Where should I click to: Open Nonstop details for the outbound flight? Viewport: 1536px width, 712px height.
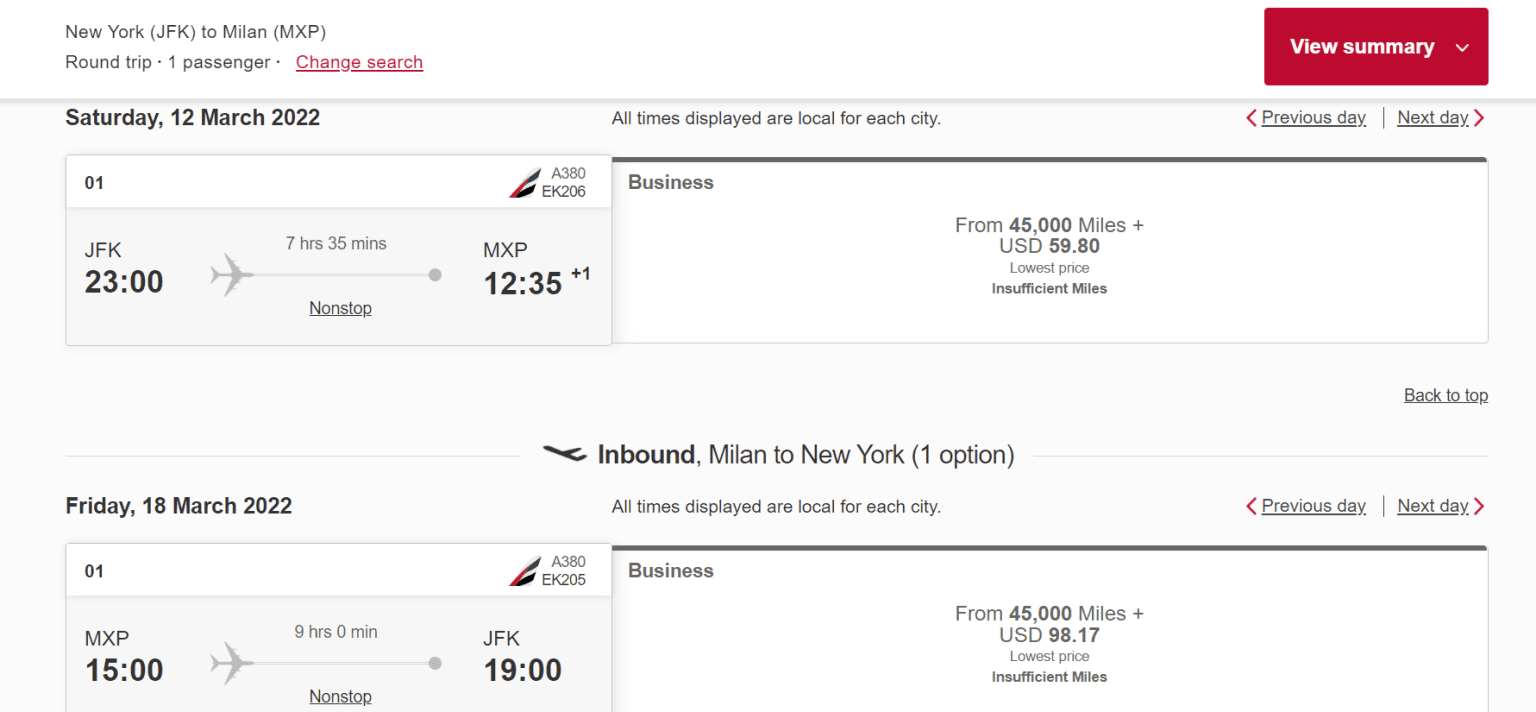pos(340,308)
